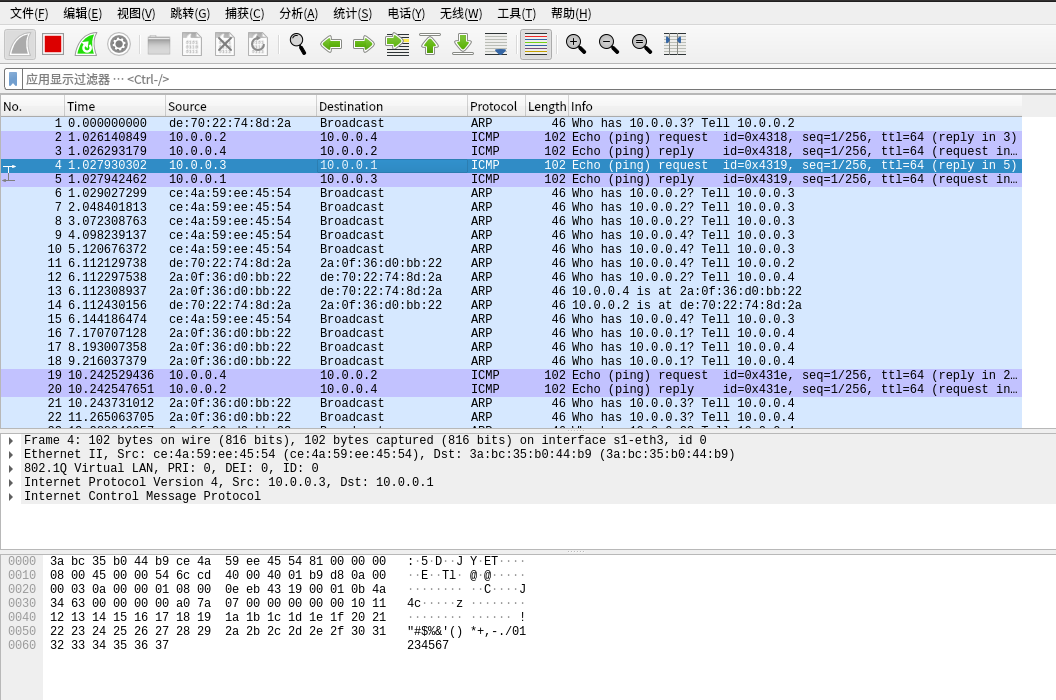Reset text to normal size
This screenshot has height=700, width=1056.
[x=642, y=44]
